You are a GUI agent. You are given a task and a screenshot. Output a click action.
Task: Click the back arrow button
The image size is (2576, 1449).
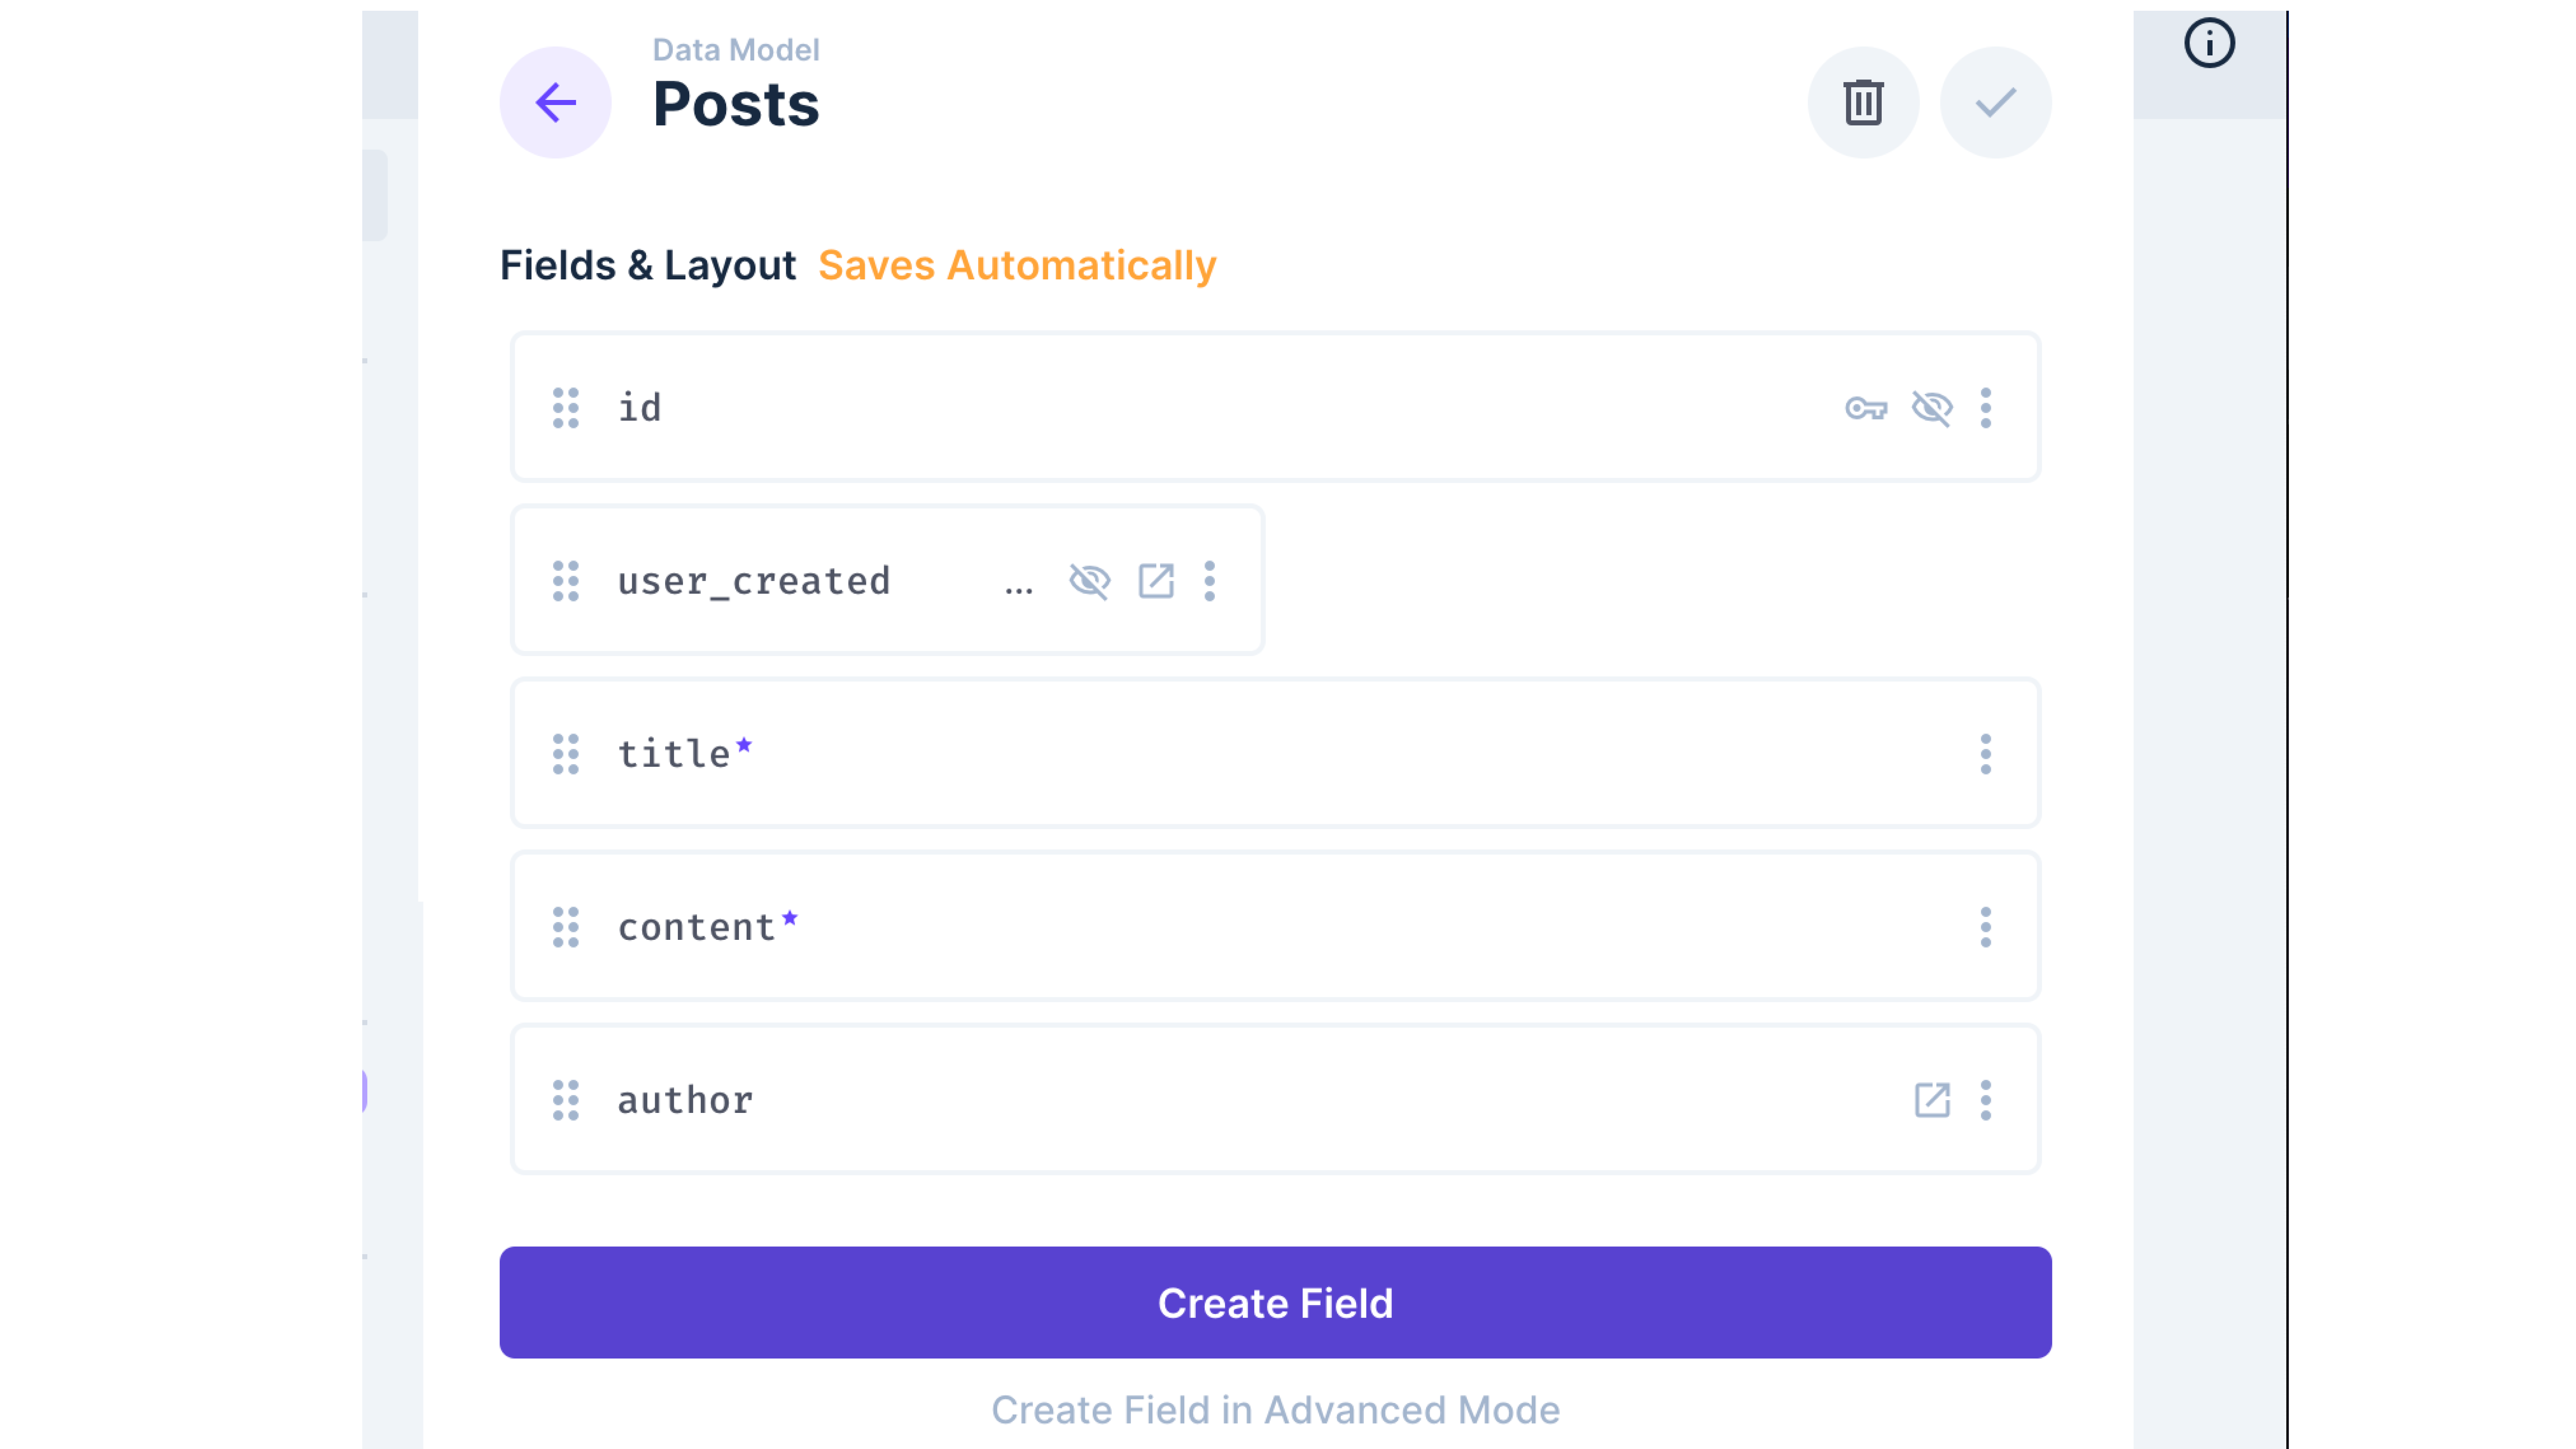[x=555, y=102]
